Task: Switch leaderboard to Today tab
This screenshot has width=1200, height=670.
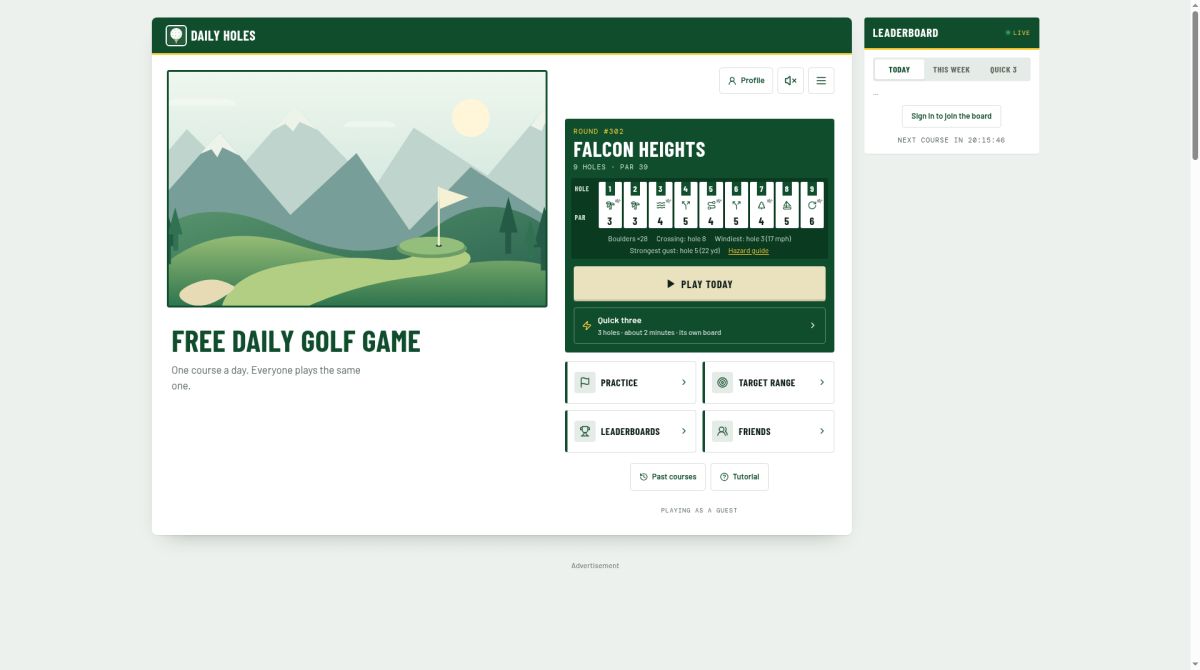Action: click(x=899, y=70)
